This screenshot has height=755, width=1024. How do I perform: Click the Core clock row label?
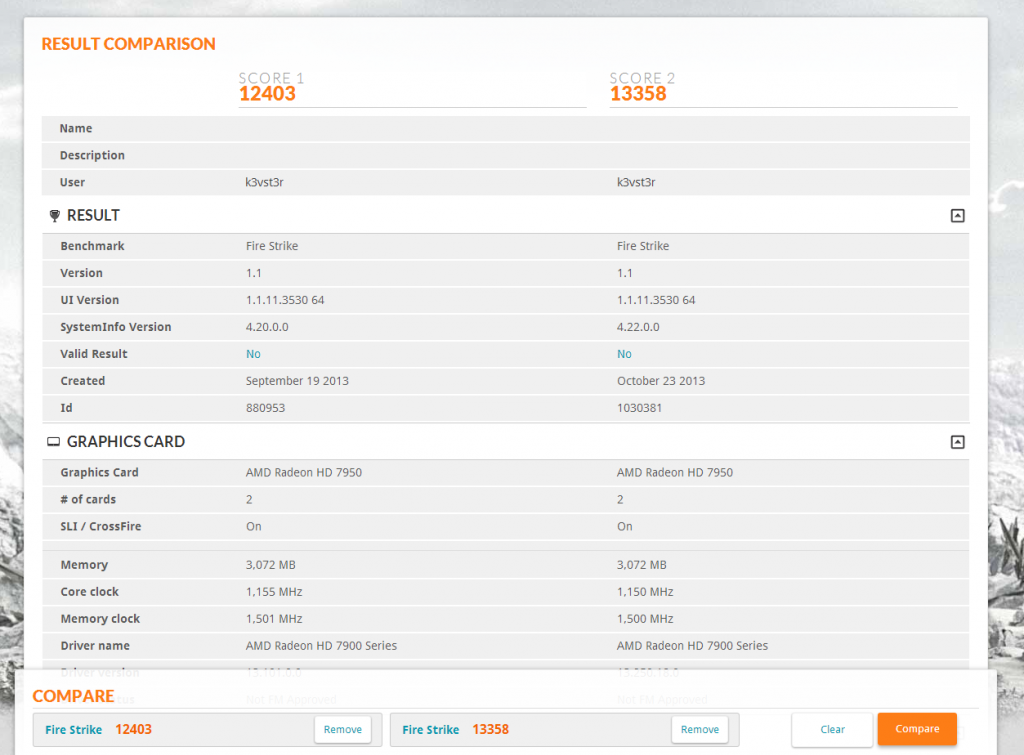pyautogui.click(x=89, y=592)
